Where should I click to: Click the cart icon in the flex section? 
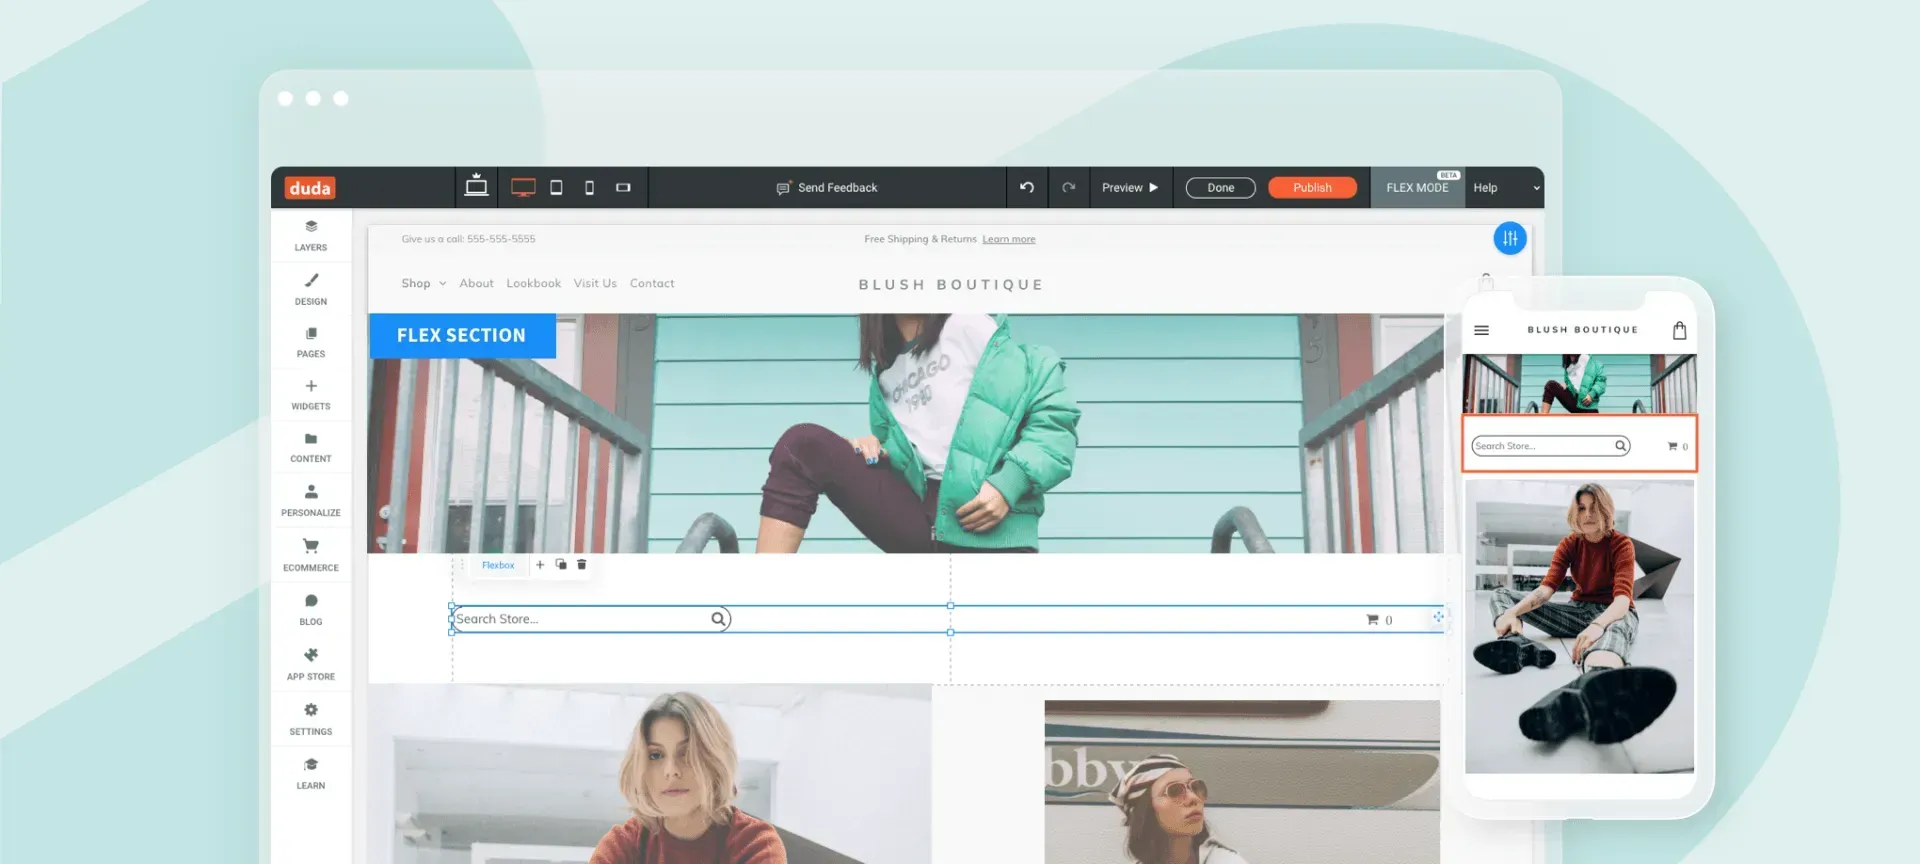1373,620
